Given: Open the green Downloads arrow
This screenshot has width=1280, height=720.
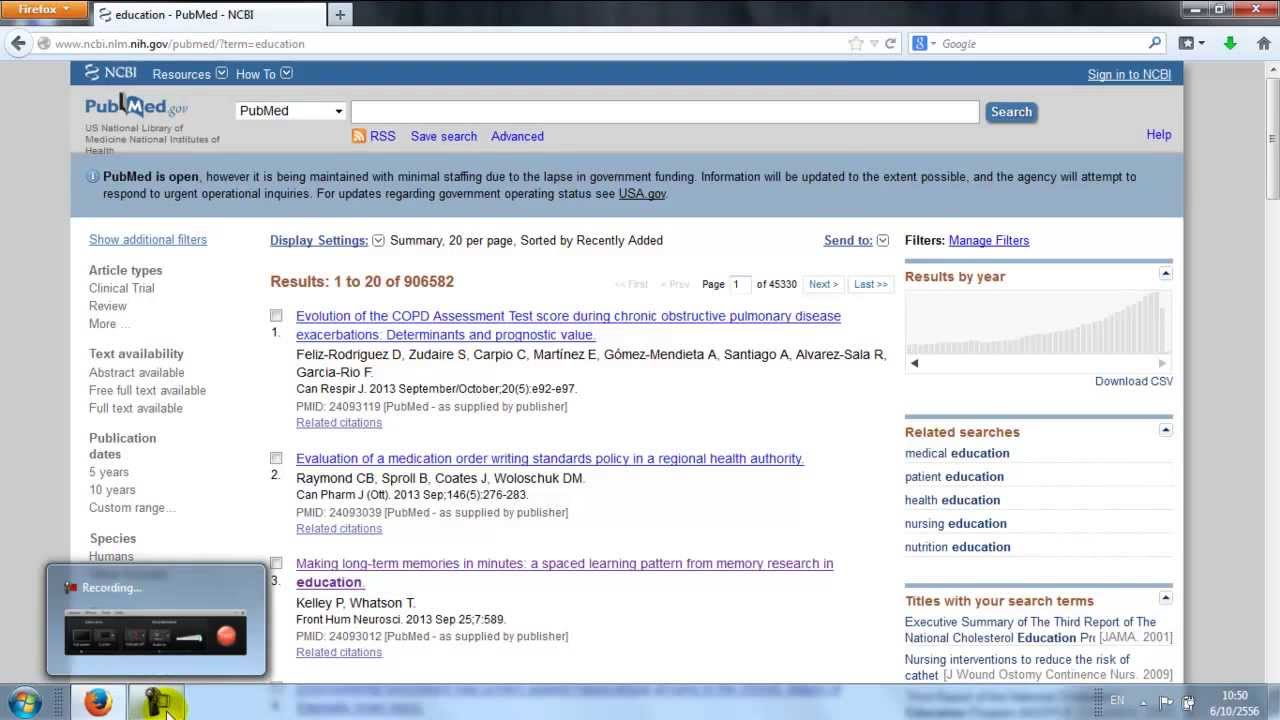Looking at the screenshot, I should click(1230, 43).
